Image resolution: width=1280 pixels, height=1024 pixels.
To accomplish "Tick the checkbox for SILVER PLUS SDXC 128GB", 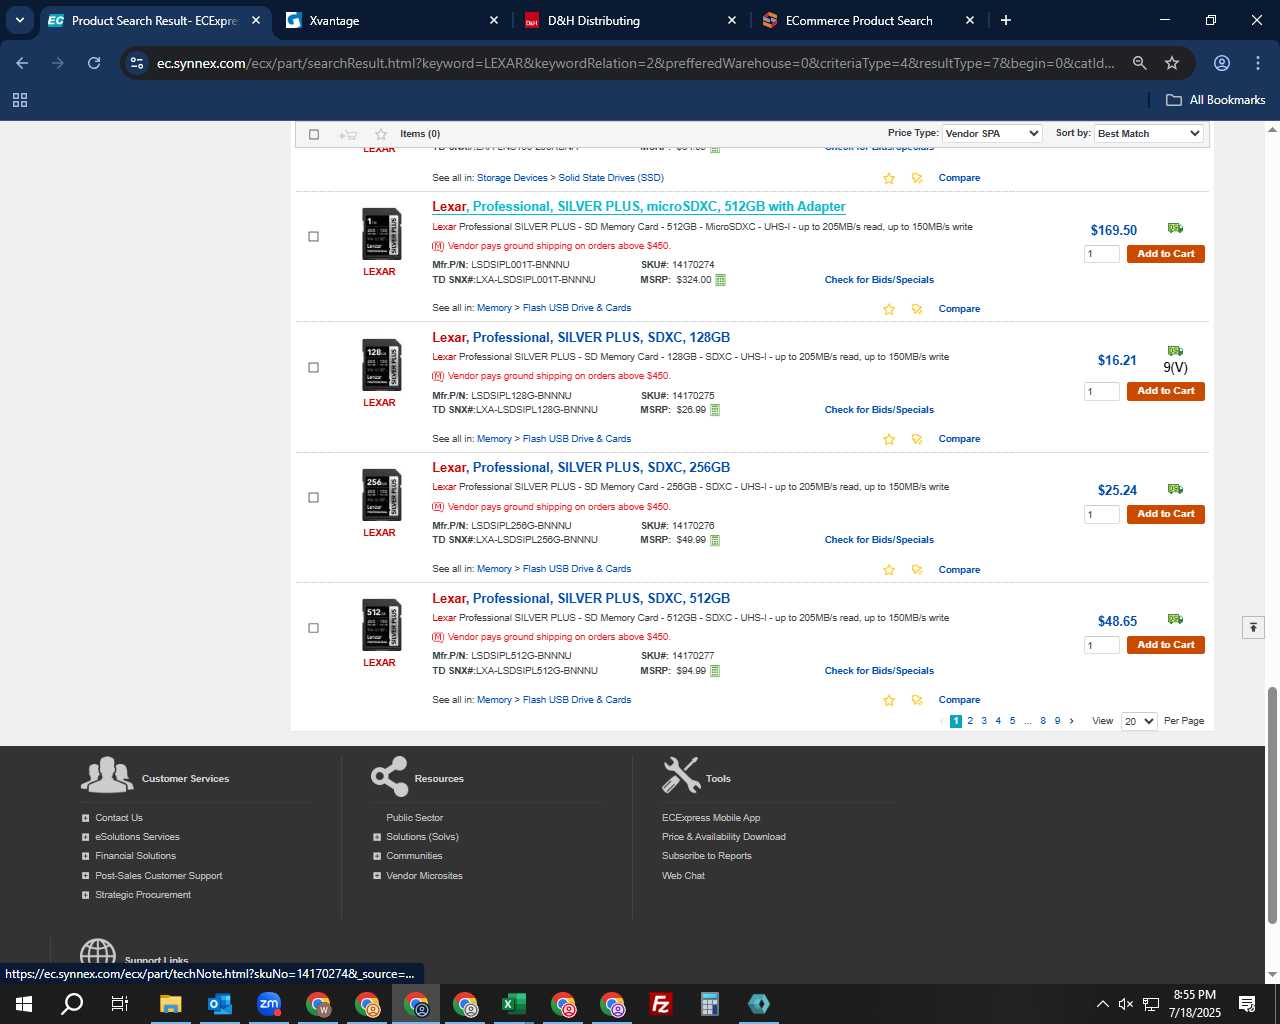I will [x=313, y=368].
